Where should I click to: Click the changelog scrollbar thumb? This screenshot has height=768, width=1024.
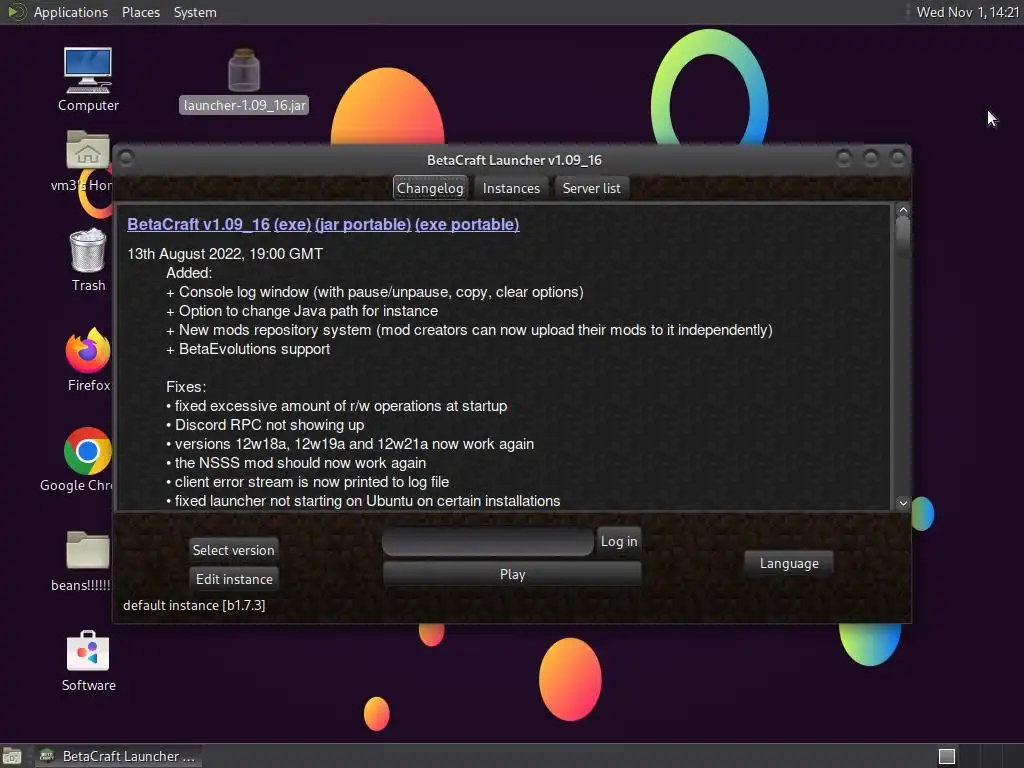pyautogui.click(x=903, y=236)
